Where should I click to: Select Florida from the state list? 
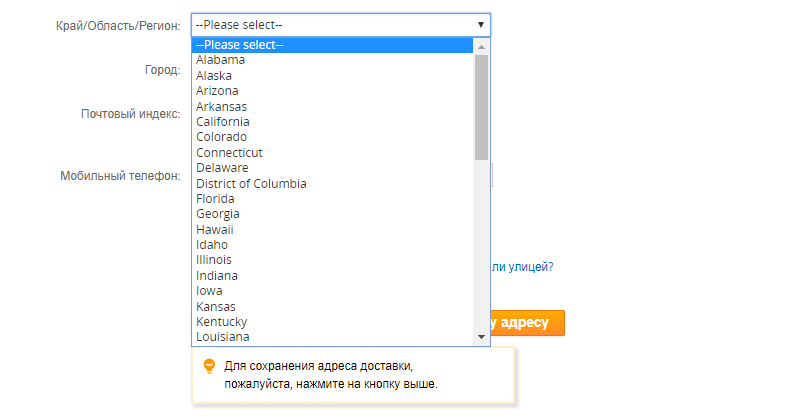[216, 198]
